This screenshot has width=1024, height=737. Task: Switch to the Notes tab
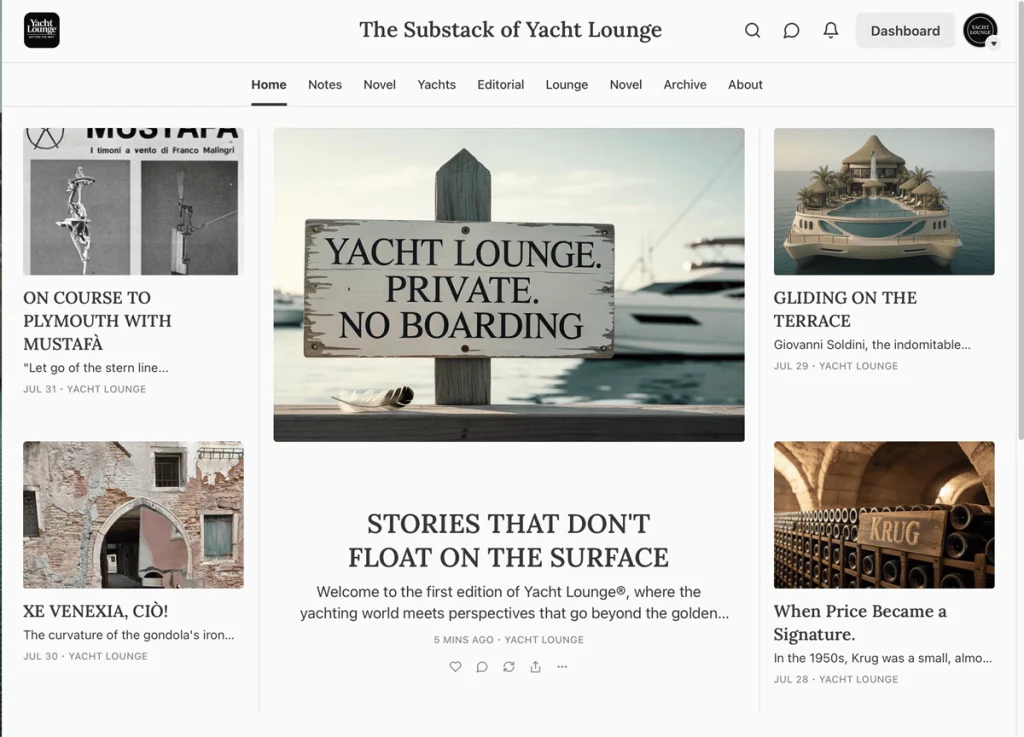[x=325, y=85]
